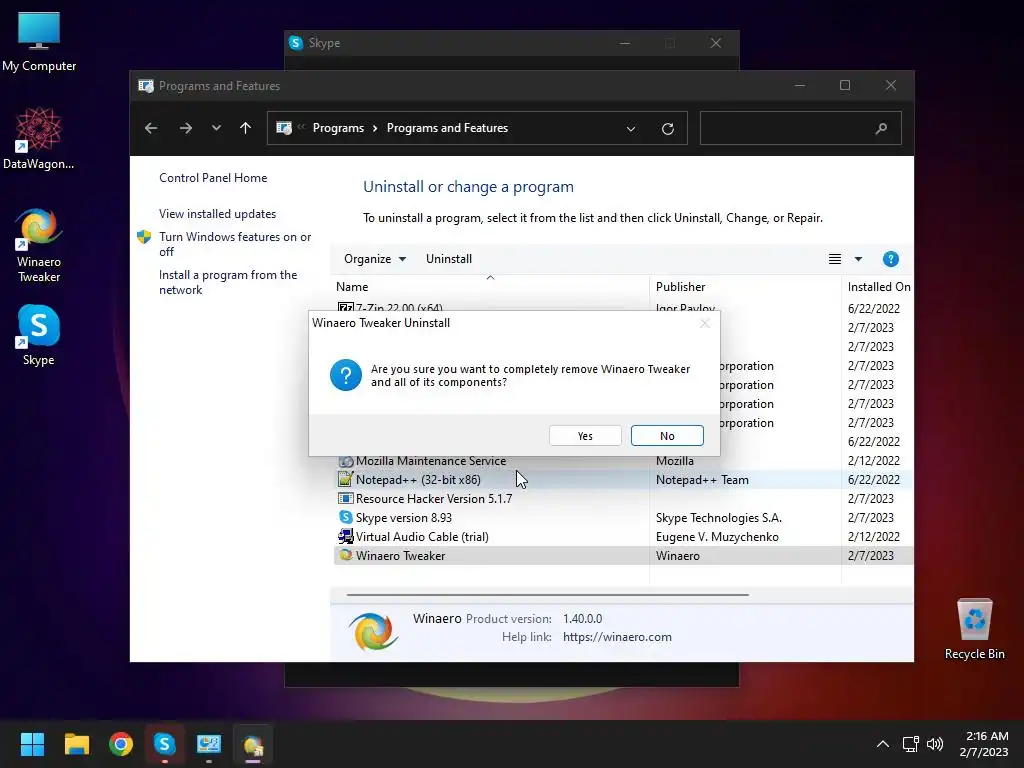Open File Explorer from the taskbar

tap(76, 744)
